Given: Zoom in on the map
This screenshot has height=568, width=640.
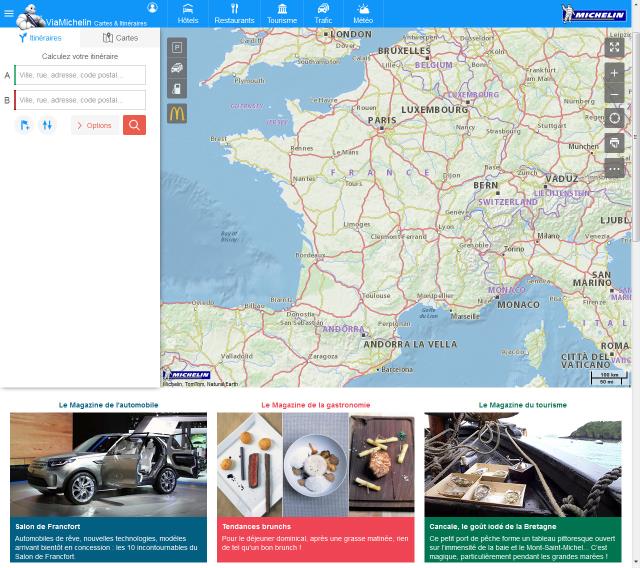Looking at the screenshot, I should 614,73.
